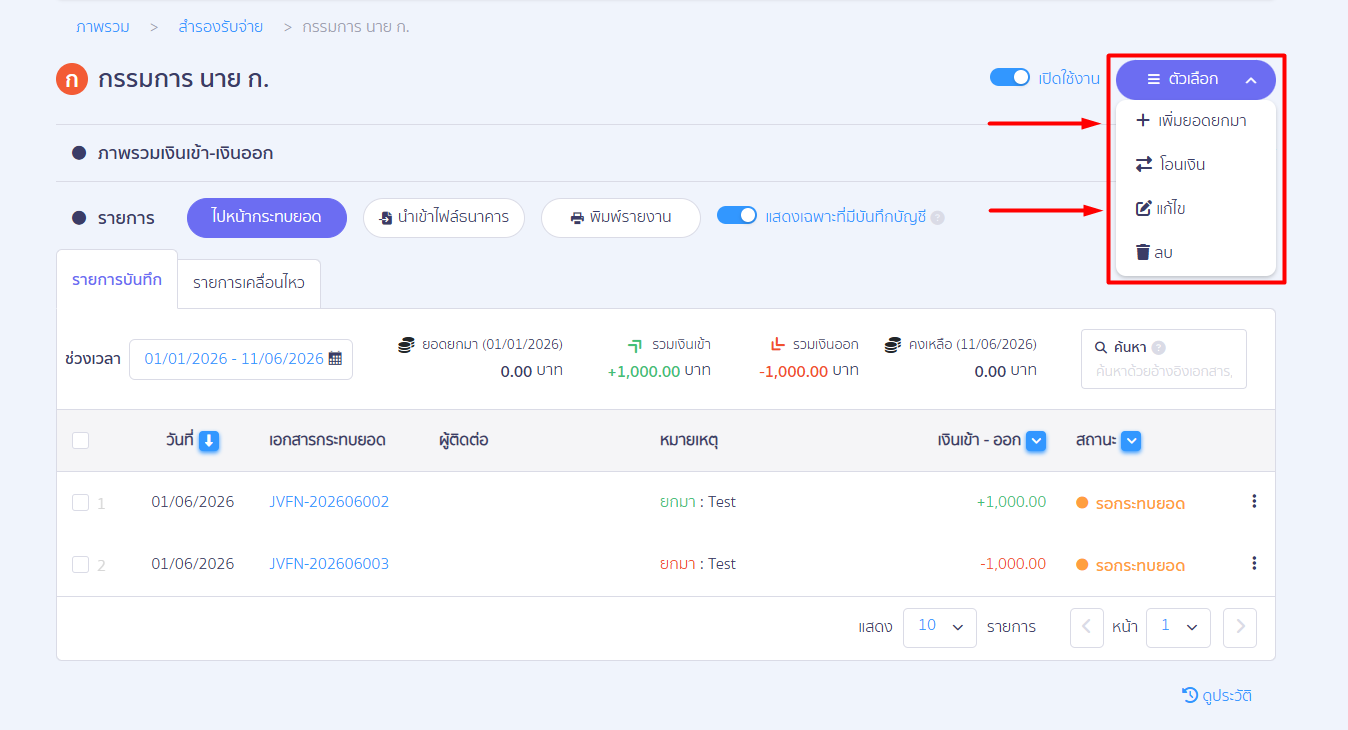
Task: Check the row 2 checkbox
Action: 81,564
